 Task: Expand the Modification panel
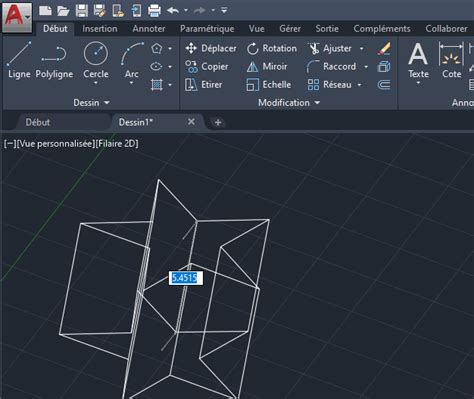289,103
